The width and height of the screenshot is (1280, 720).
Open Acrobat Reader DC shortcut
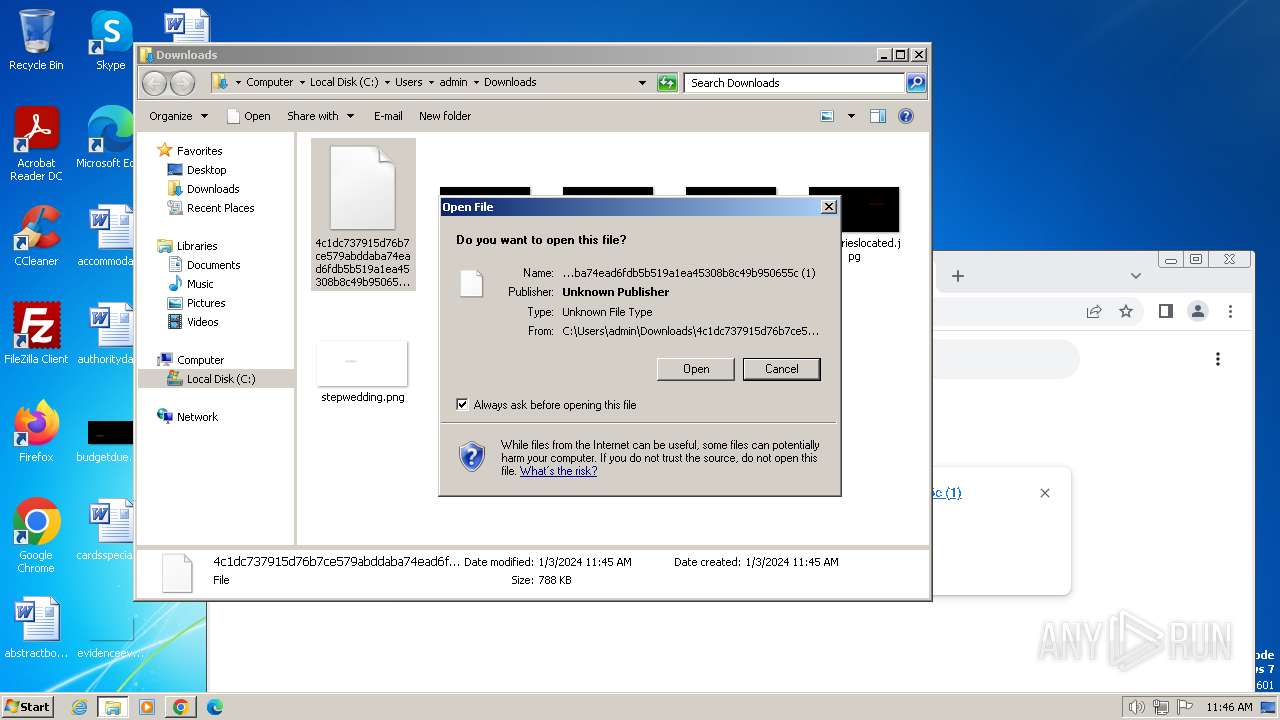pyautogui.click(x=36, y=144)
